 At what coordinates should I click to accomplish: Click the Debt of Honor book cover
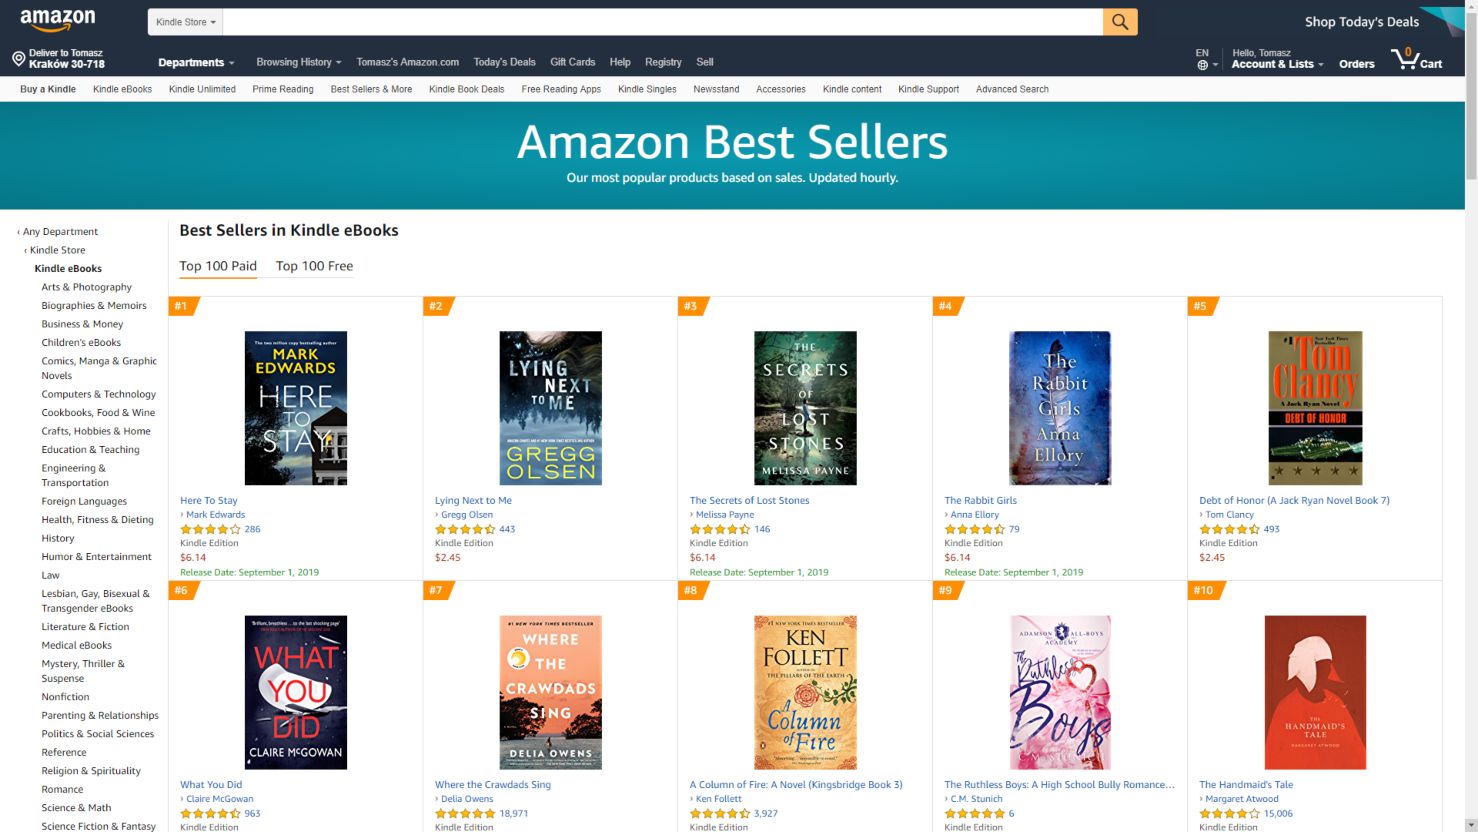pos(1315,408)
